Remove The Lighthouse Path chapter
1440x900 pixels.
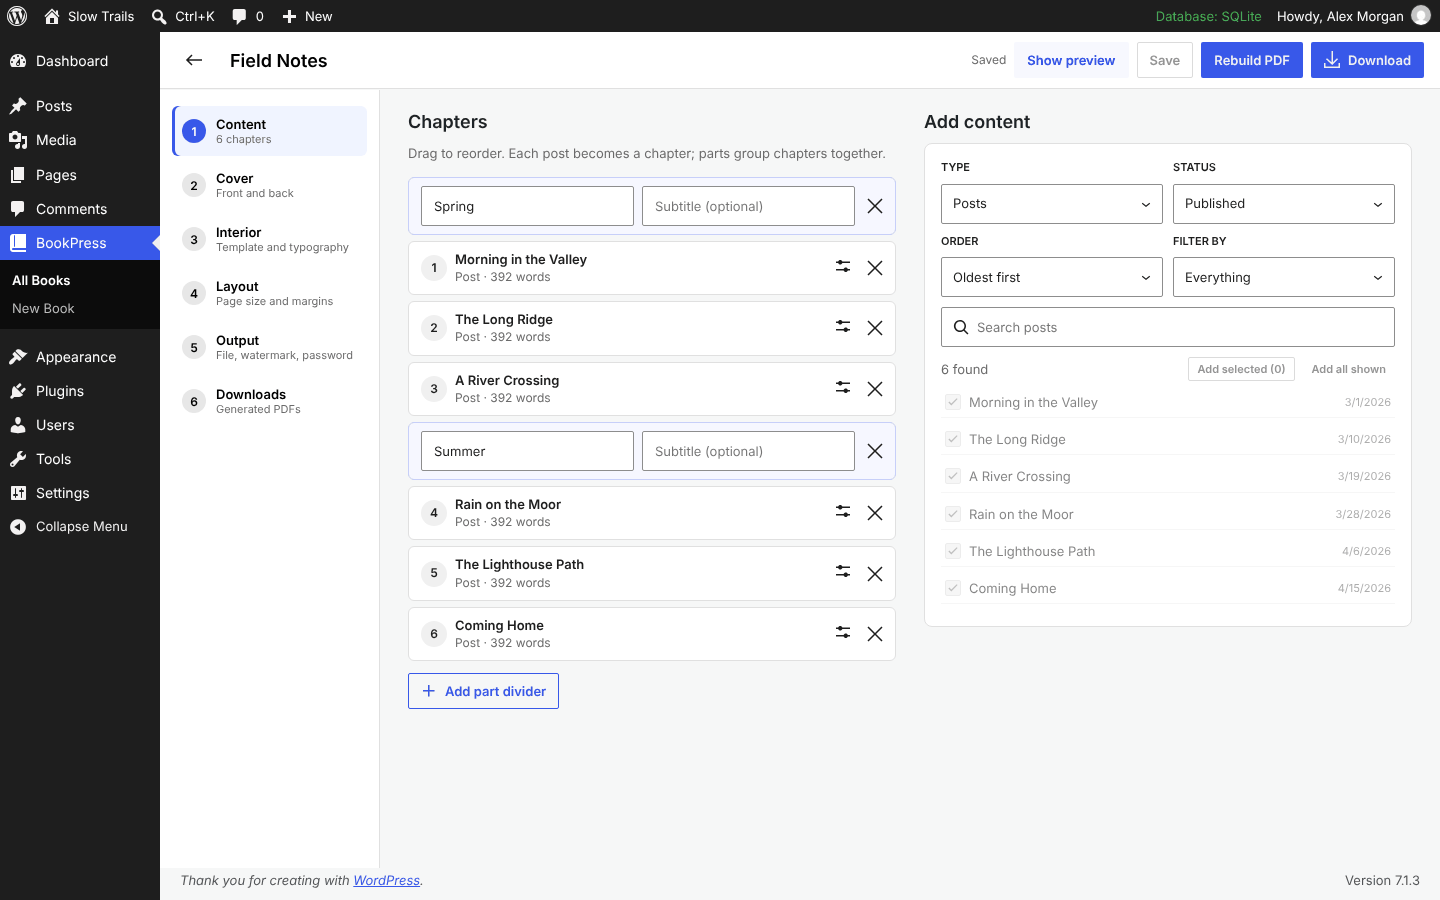875,574
